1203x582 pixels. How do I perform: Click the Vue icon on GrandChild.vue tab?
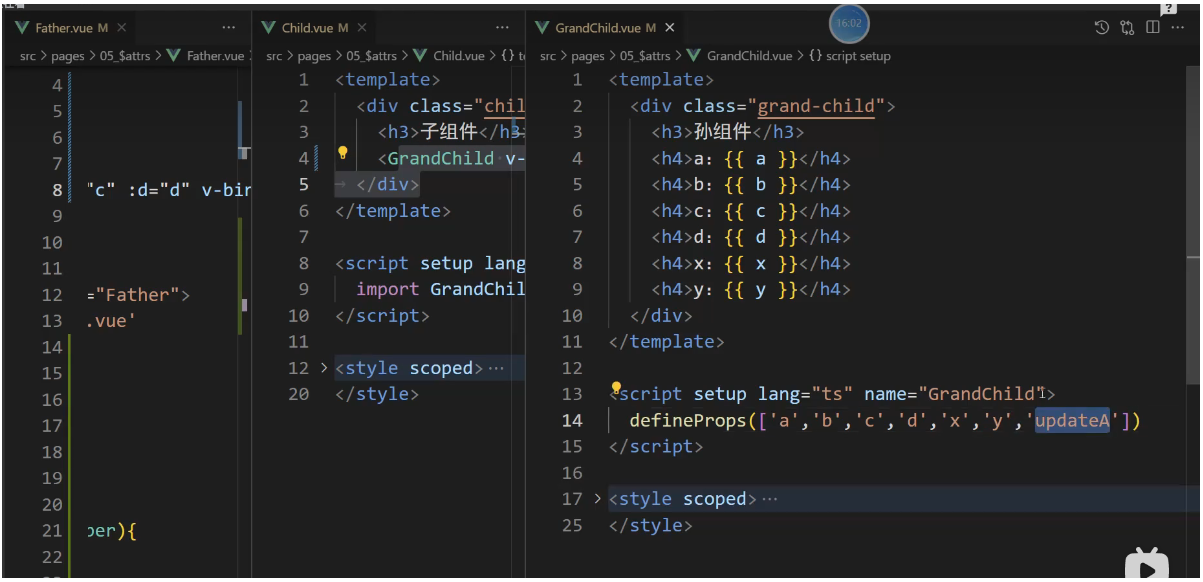[x=542, y=28]
